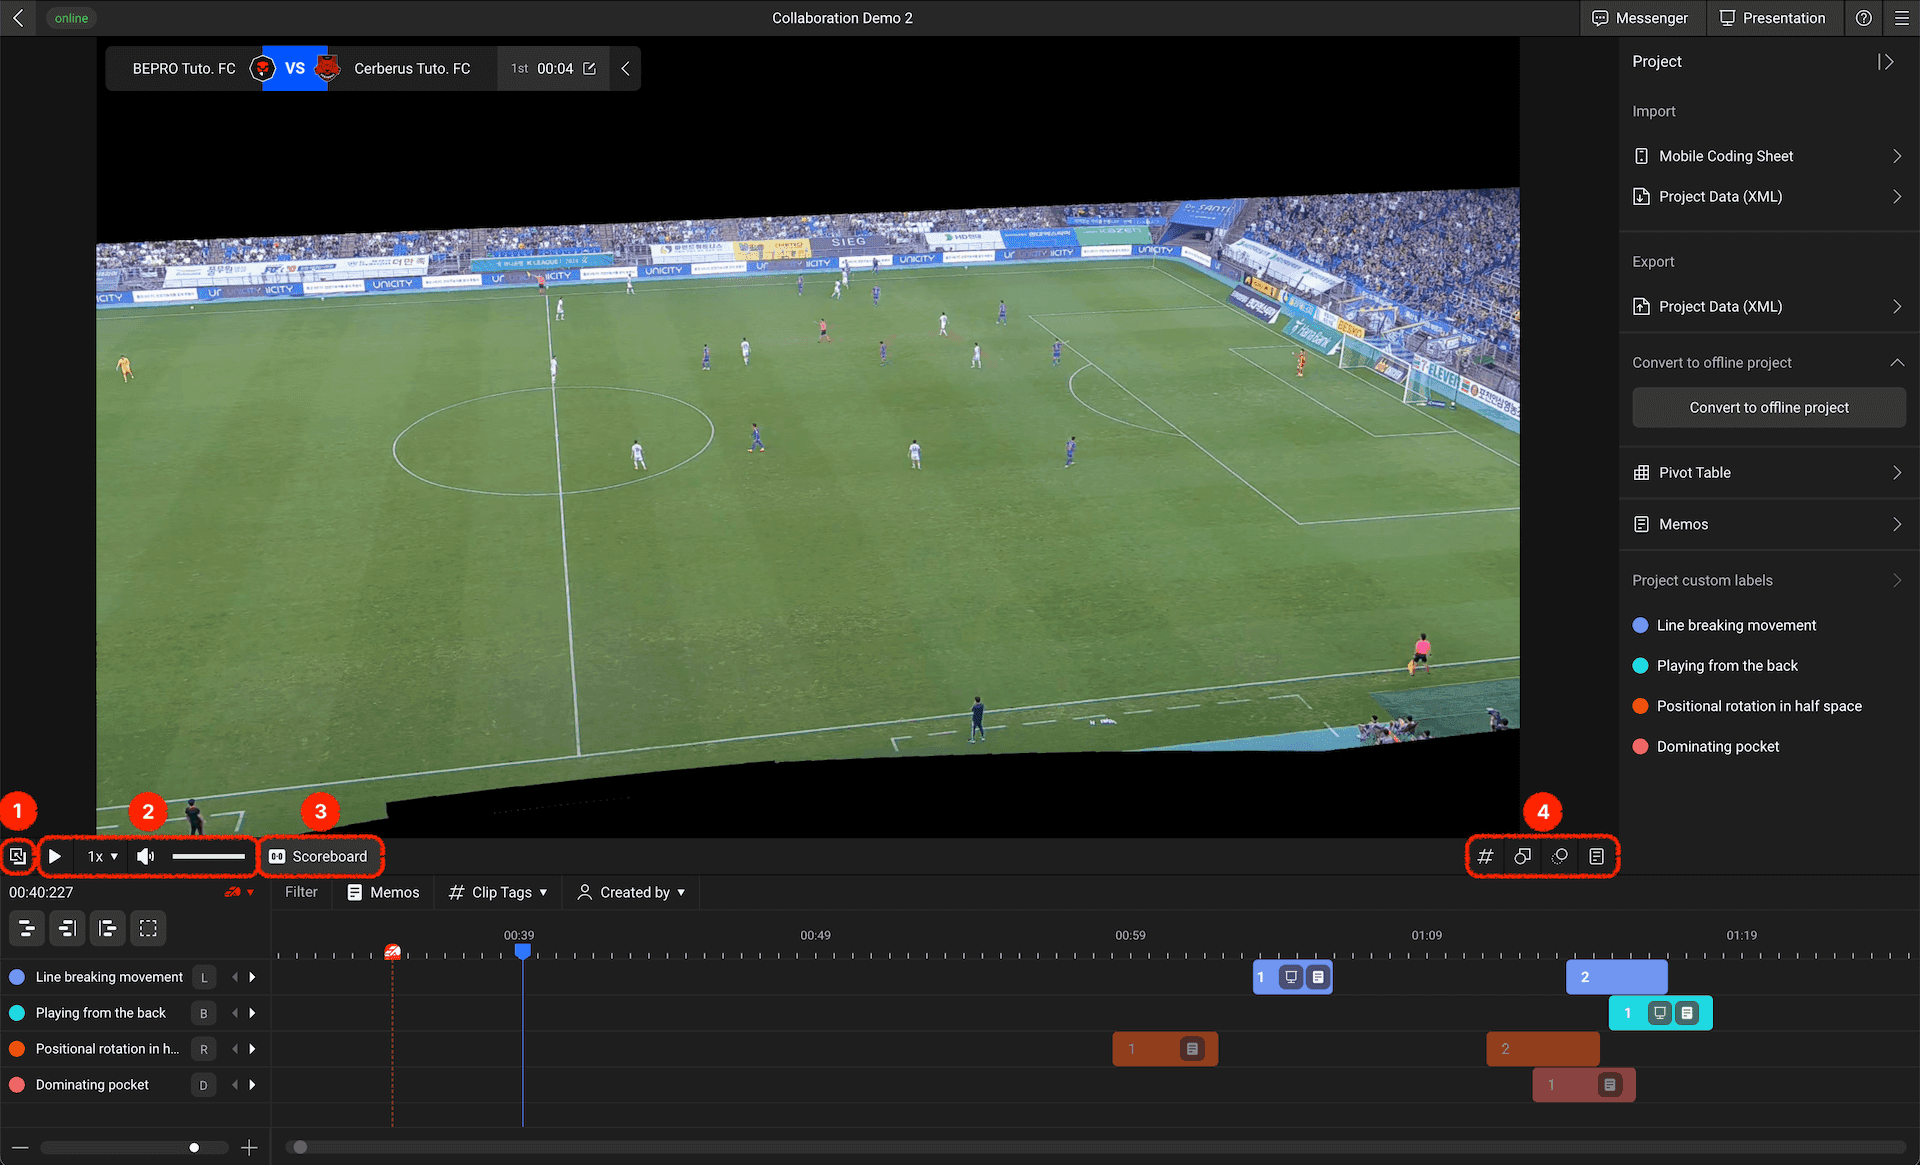The height and width of the screenshot is (1165, 1920).
Task: Click the picture-in-picture video icon left of the play button
Action: (17, 857)
